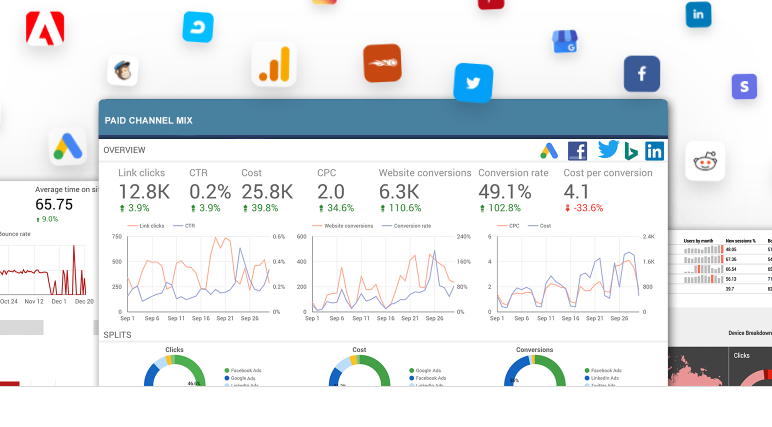Click the purple Stripe icon
The image size is (772, 427).
coord(743,86)
